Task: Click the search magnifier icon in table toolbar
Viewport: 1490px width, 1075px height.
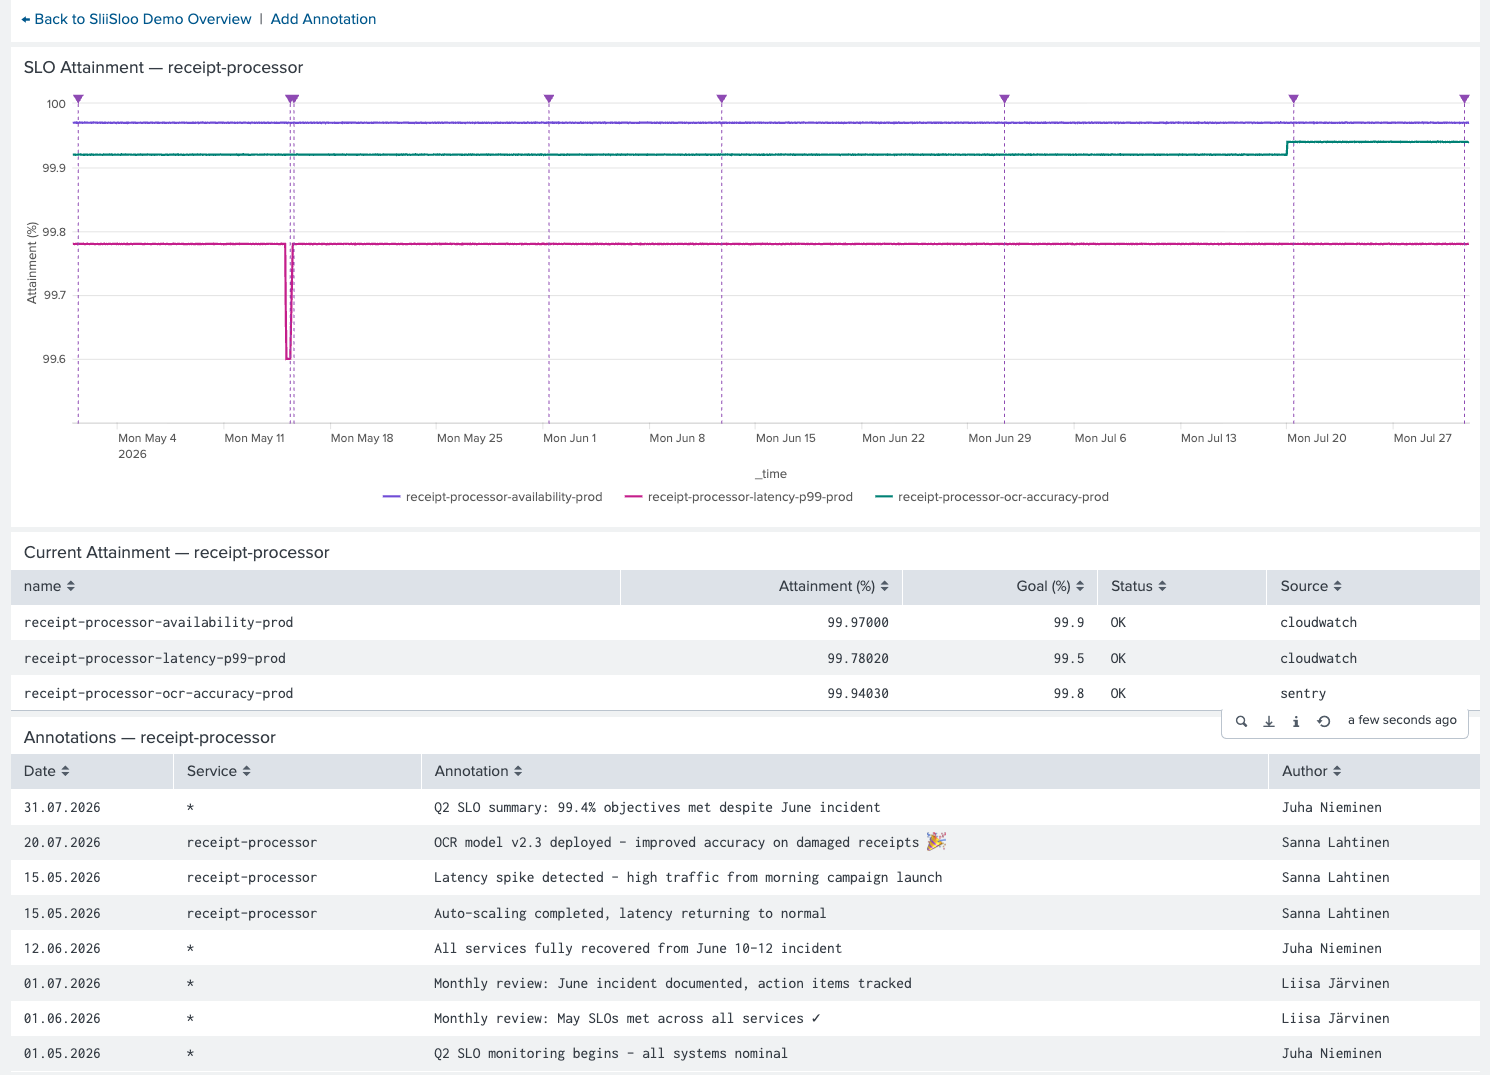Action: 1241,721
